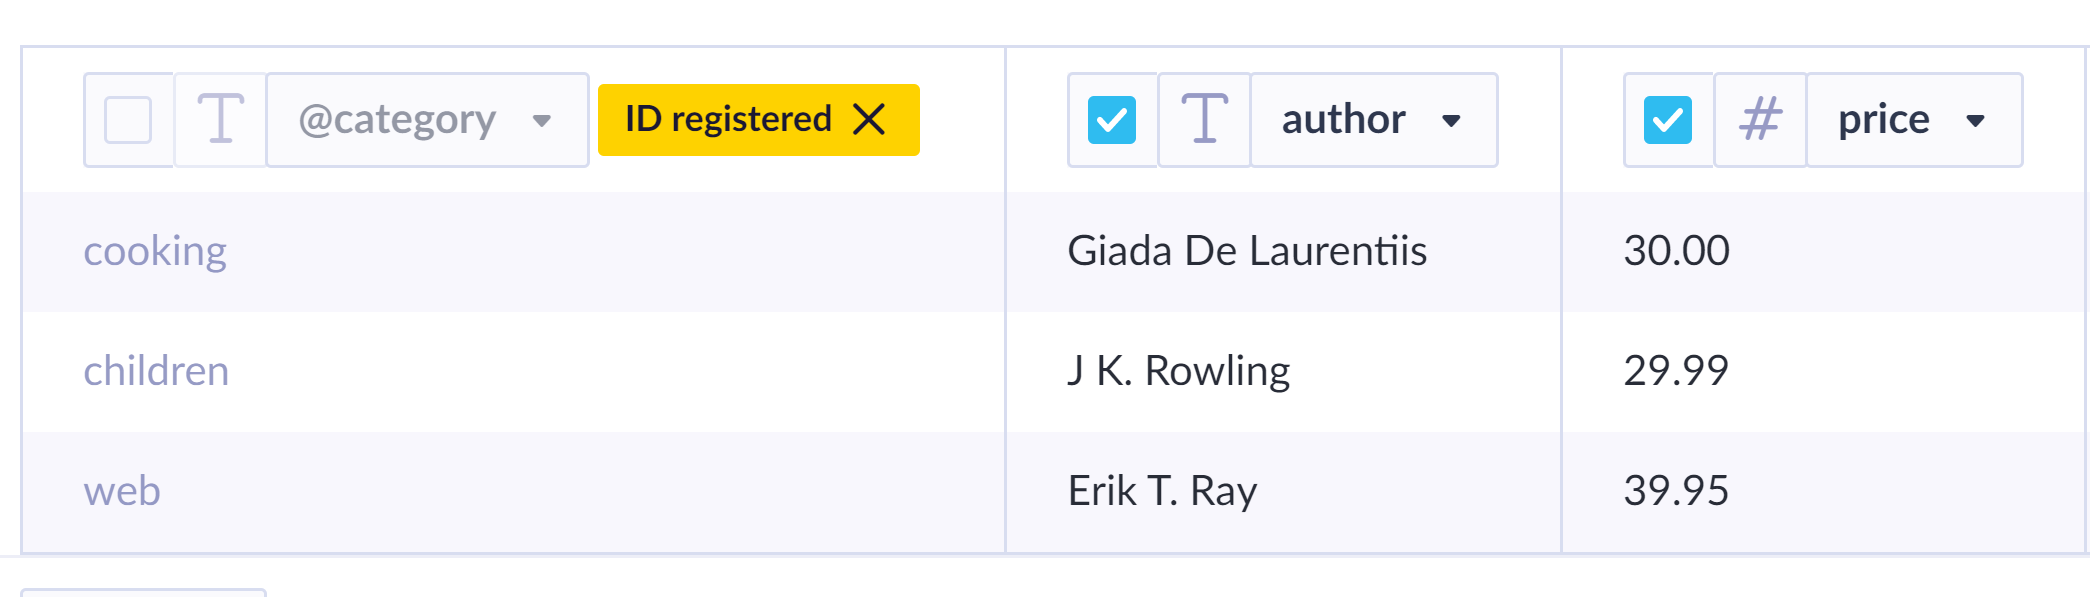The height and width of the screenshot is (597, 2090).
Task: Select the J K. Rowling author cell
Action: tap(1180, 371)
